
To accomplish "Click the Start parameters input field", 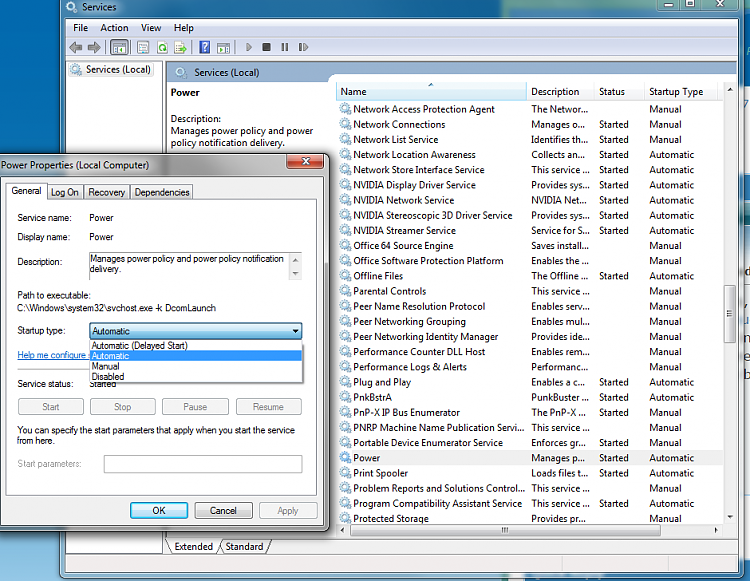I will pyautogui.click(x=203, y=463).
